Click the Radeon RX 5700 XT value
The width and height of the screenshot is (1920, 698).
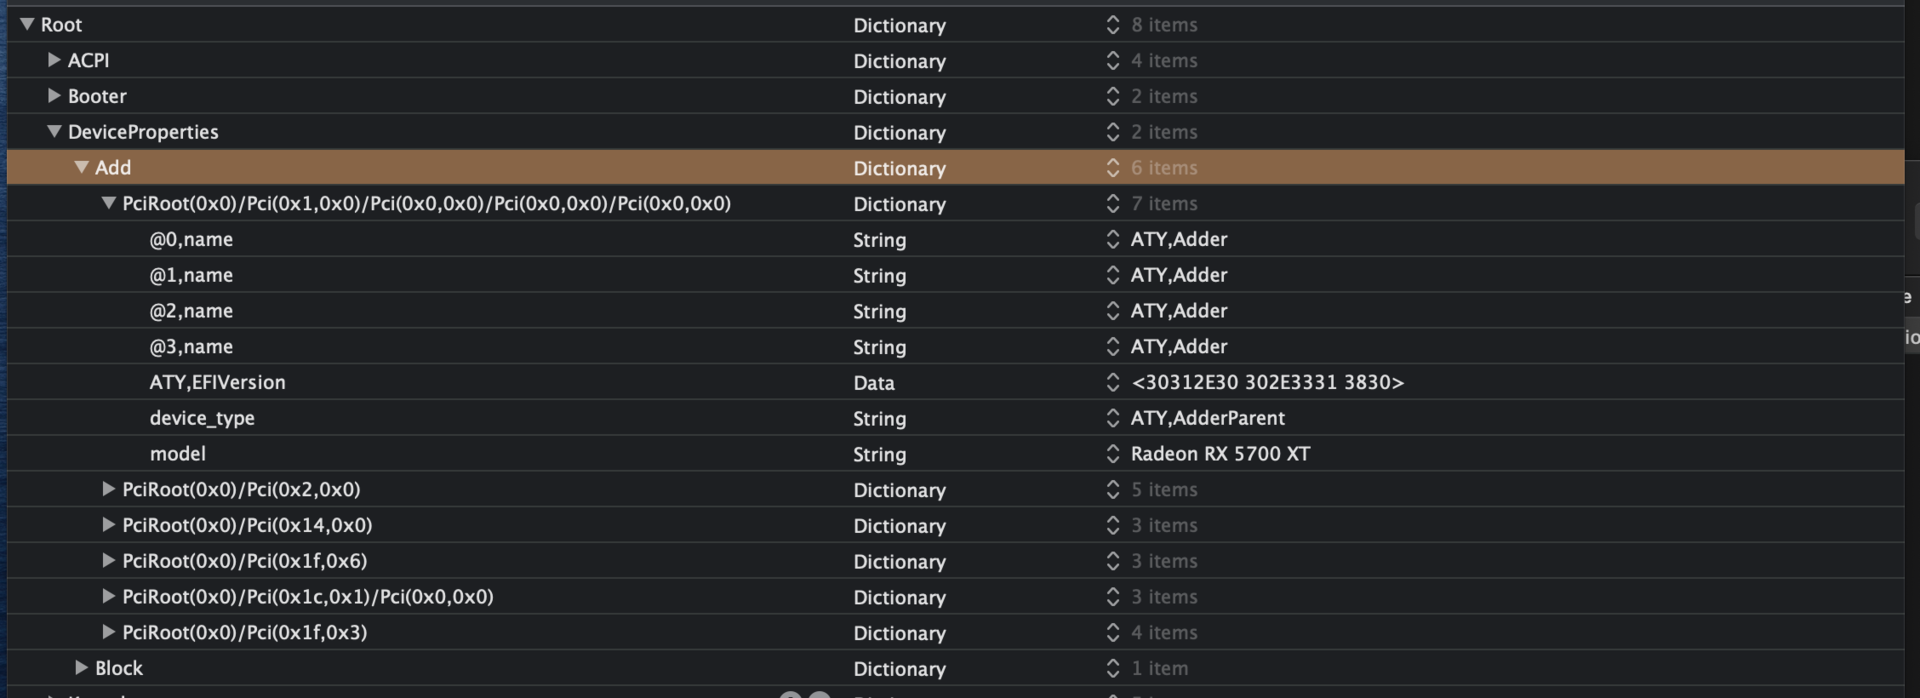(x=1220, y=454)
